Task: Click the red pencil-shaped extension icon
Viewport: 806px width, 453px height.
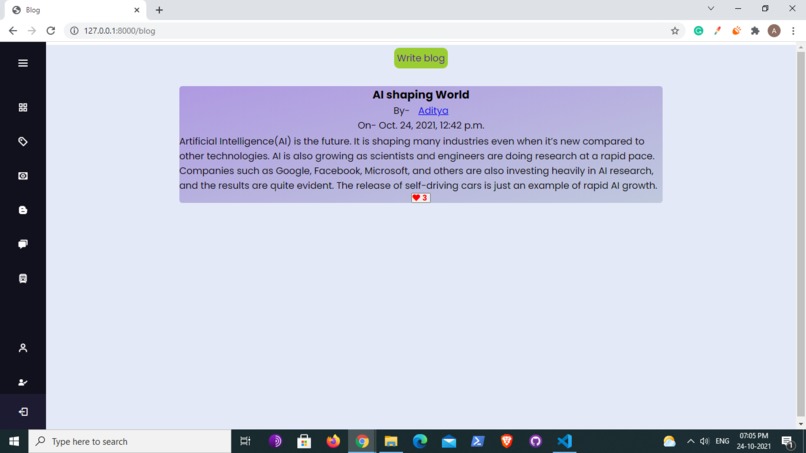Action: 717,31
